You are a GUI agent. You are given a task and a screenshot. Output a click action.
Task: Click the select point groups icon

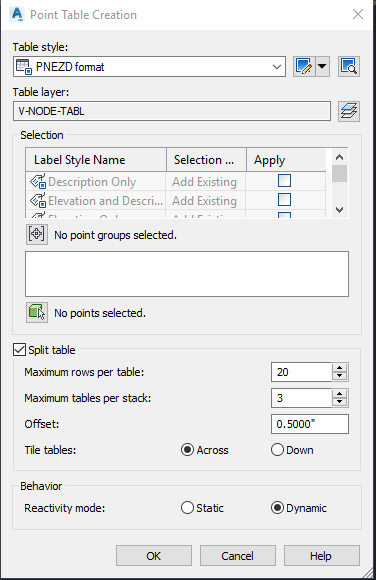pos(37,235)
